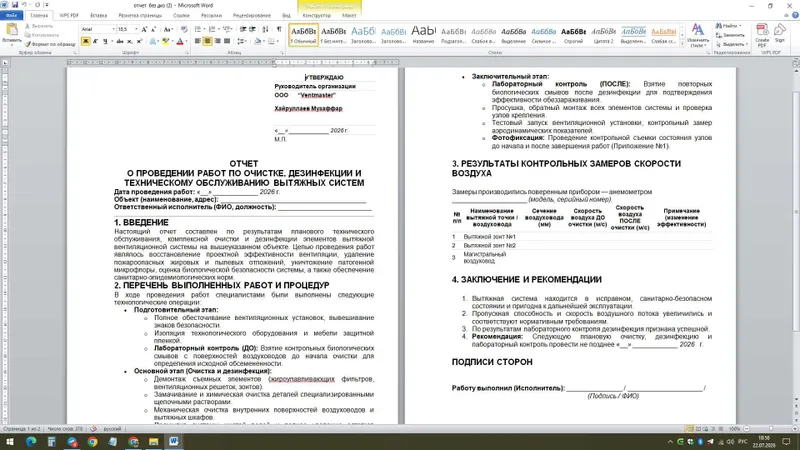Open the Find (Найти) dropdown arrow

(x=740, y=26)
